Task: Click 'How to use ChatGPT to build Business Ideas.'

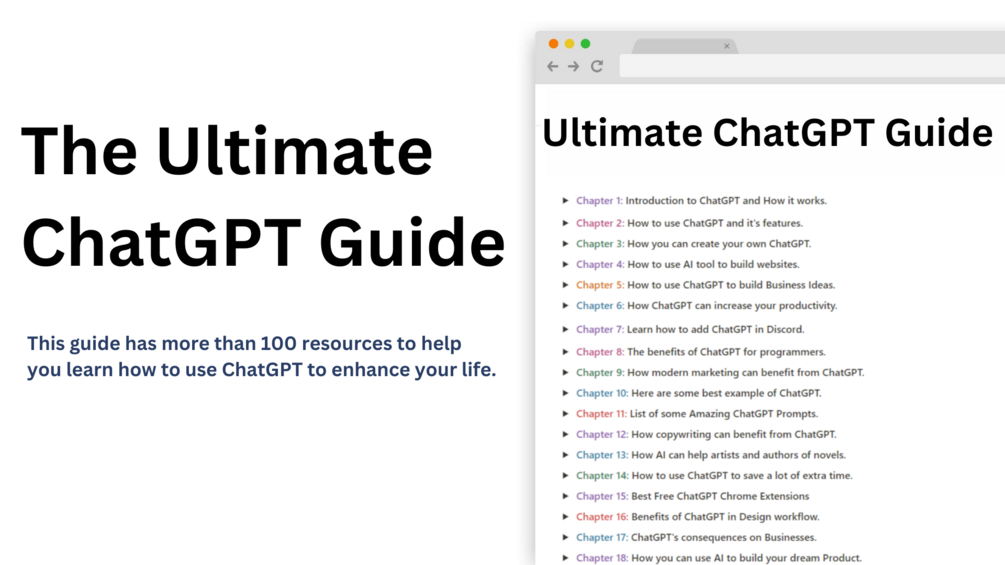Action: pyautogui.click(x=731, y=284)
